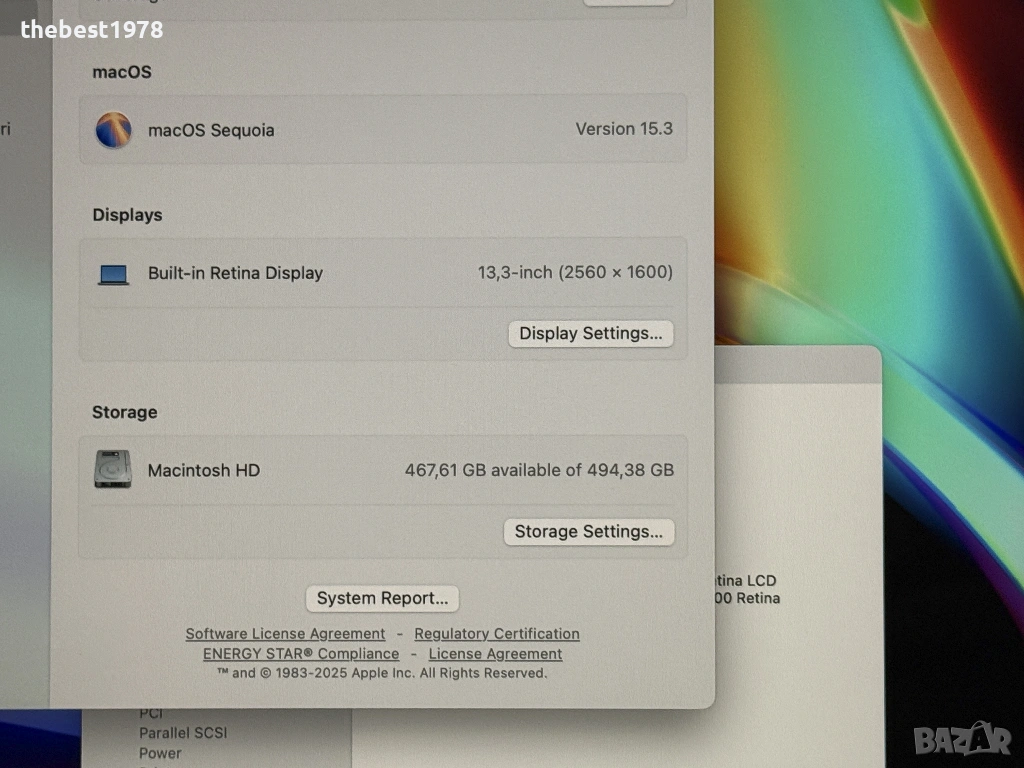
Task: Click the Built-in Retina Display label
Action: [x=235, y=273]
